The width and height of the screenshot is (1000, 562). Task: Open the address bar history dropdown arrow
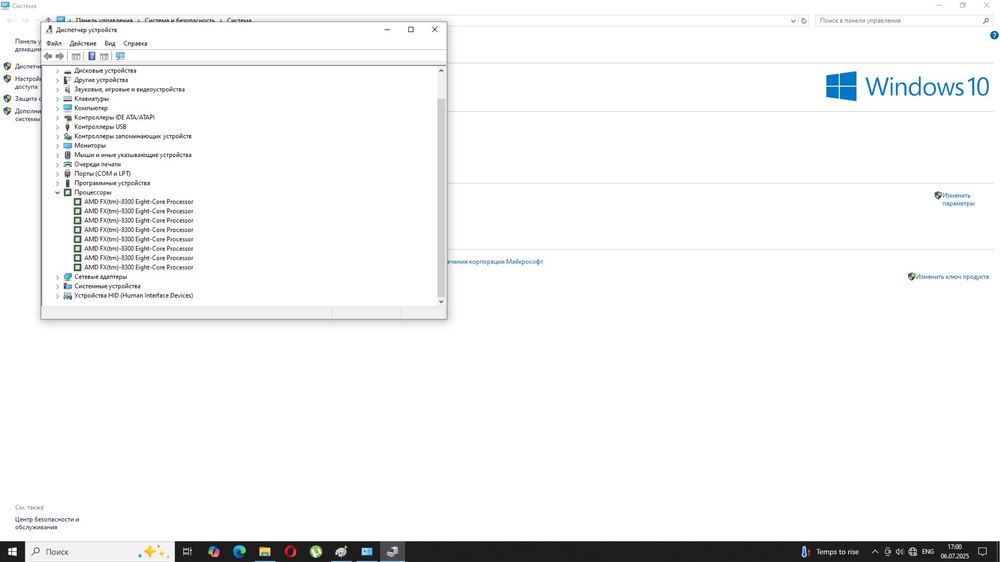(793, 21)
